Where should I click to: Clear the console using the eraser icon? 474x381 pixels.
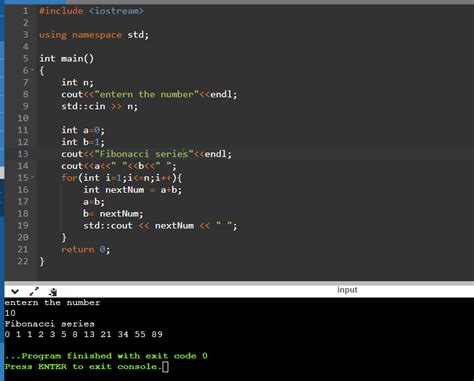point(53,292)
